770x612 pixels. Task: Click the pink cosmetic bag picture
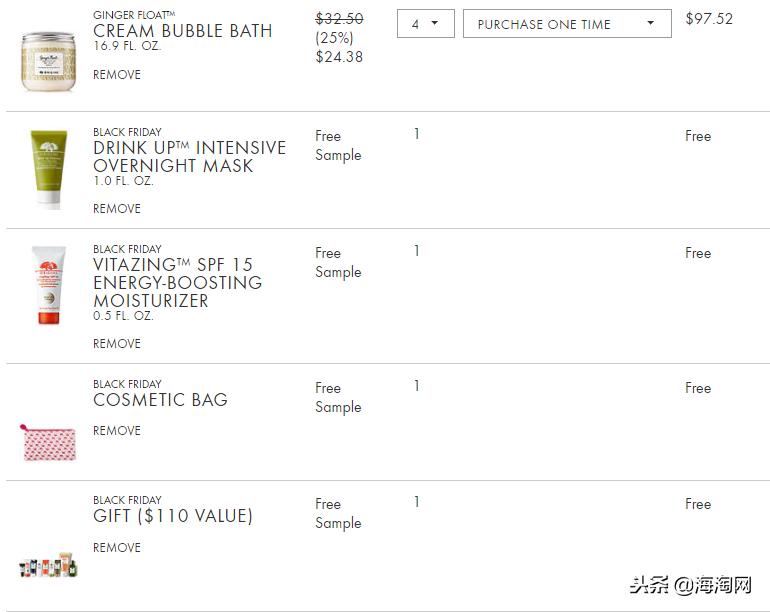[x=49, y=442]
